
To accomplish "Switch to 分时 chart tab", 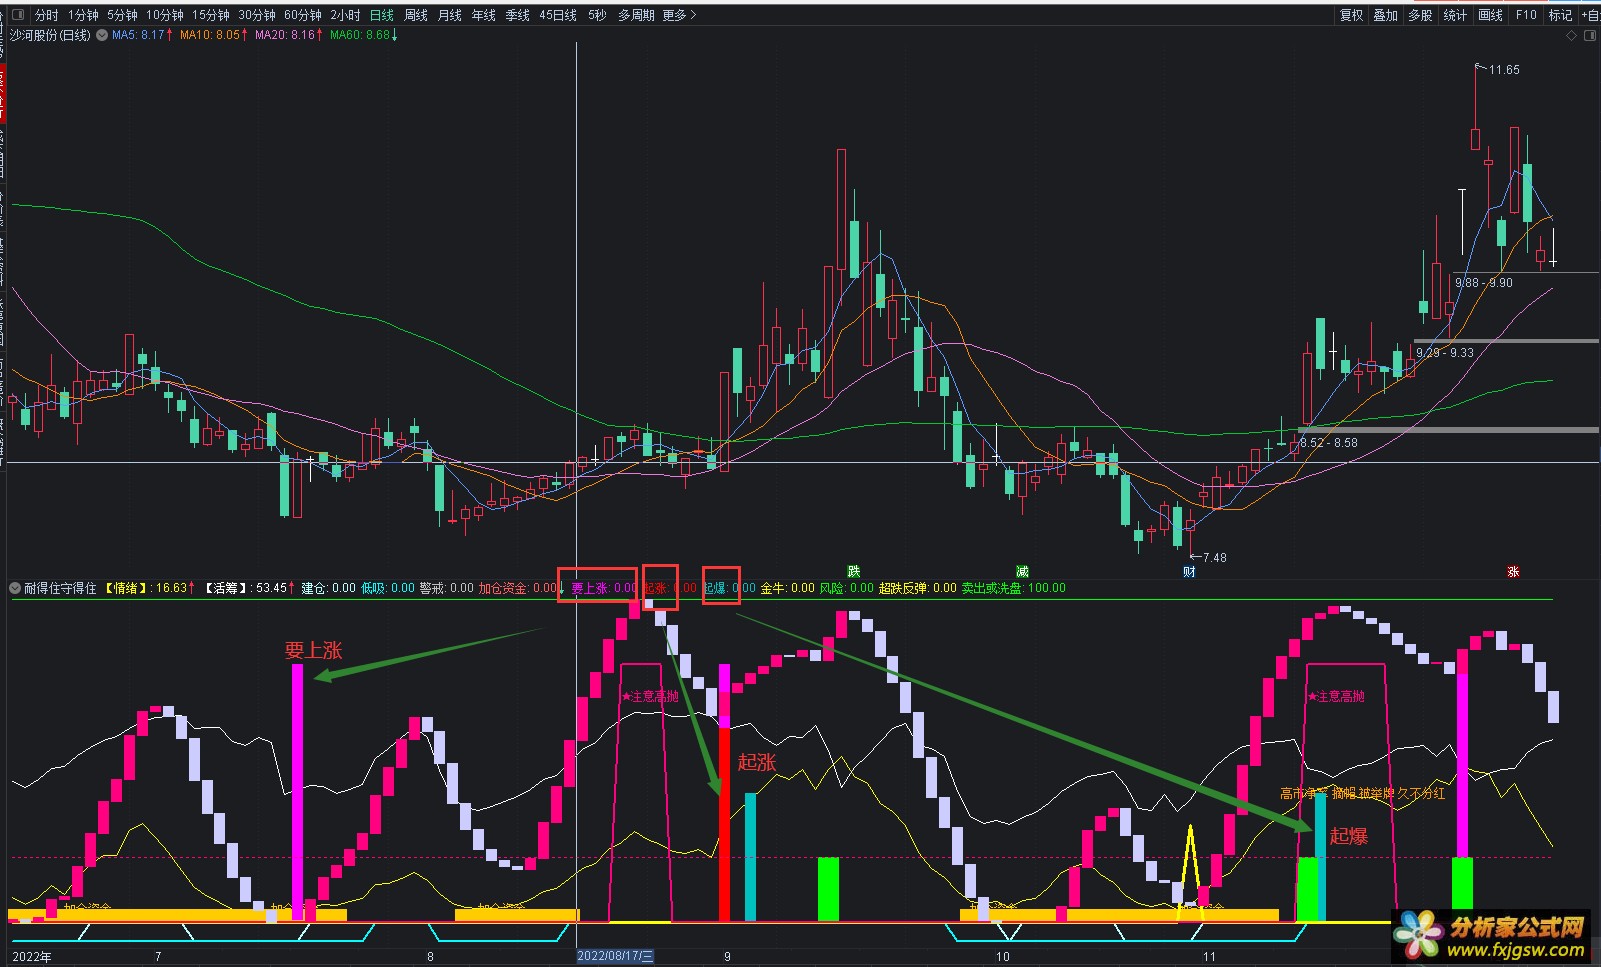I will tap(46, 15).
